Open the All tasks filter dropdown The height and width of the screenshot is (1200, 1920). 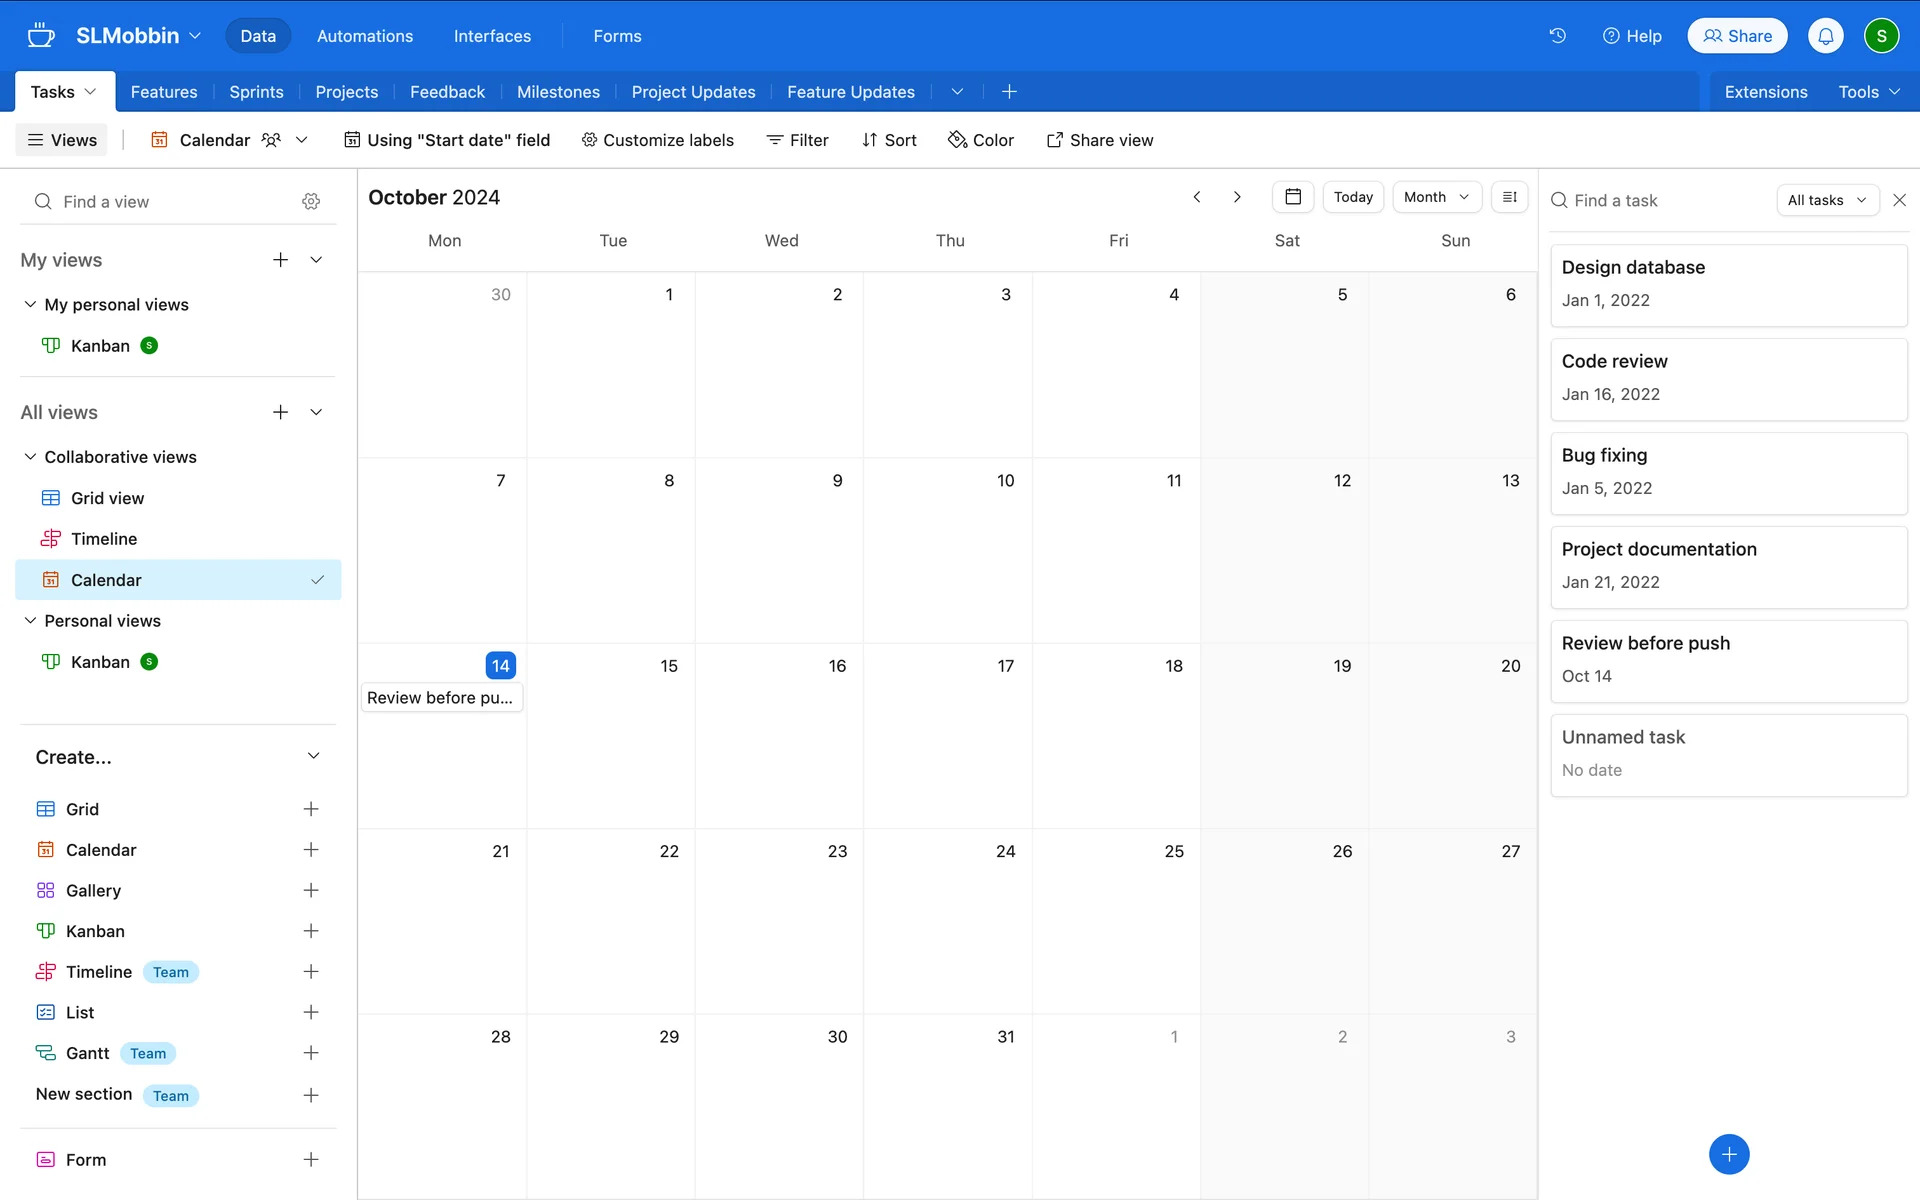[1826, 200]
